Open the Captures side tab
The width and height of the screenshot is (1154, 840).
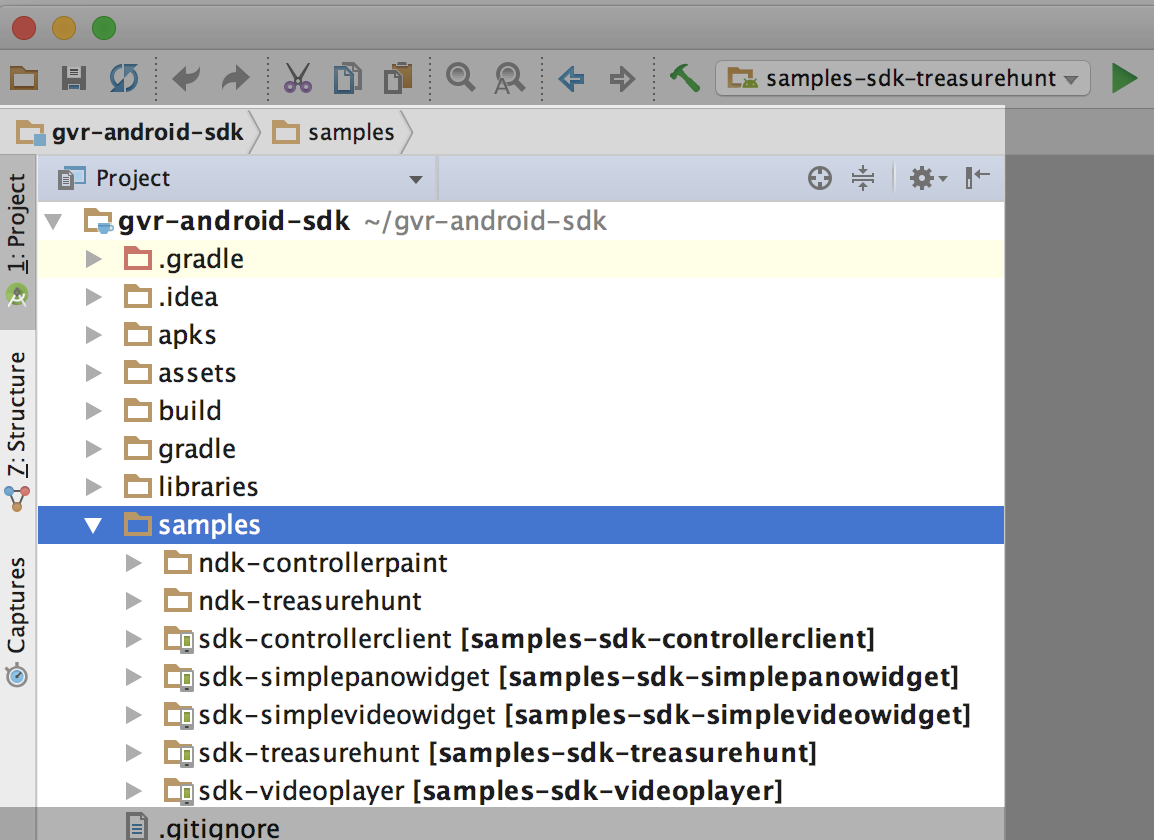click(17, 622)
